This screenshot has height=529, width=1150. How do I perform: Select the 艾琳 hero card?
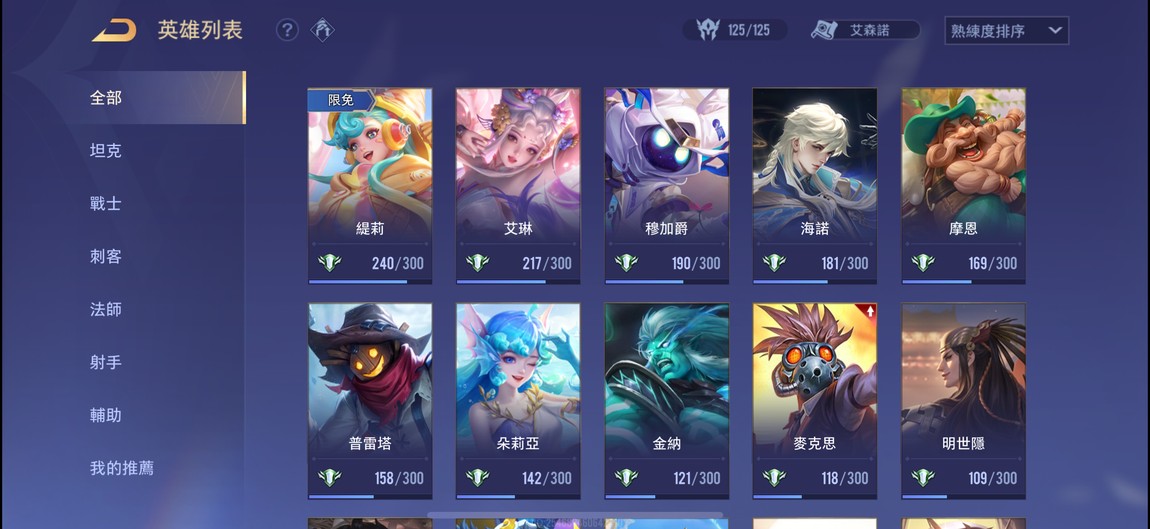pos(518,186)
